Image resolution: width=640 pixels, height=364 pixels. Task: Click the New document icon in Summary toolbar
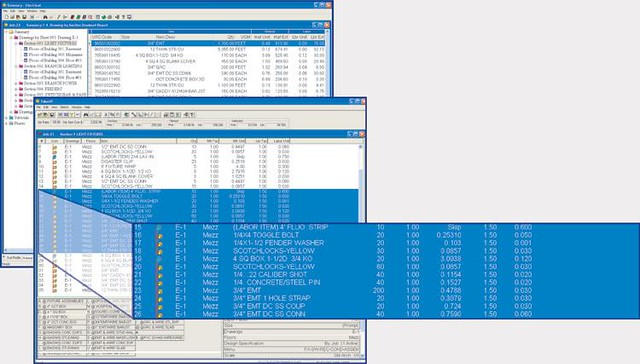pos(7,17)
